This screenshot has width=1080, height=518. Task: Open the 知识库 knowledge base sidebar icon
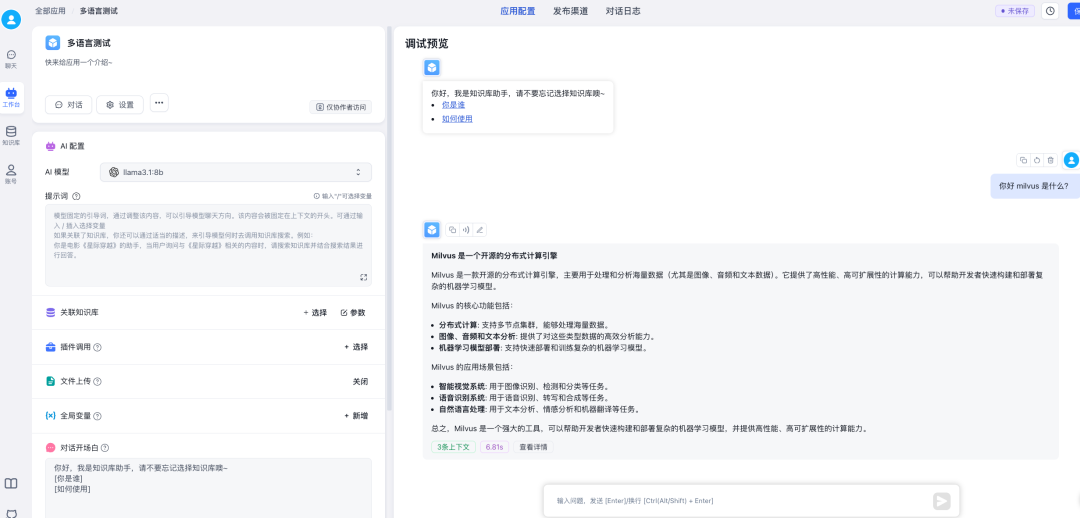(x=11, y=135)
